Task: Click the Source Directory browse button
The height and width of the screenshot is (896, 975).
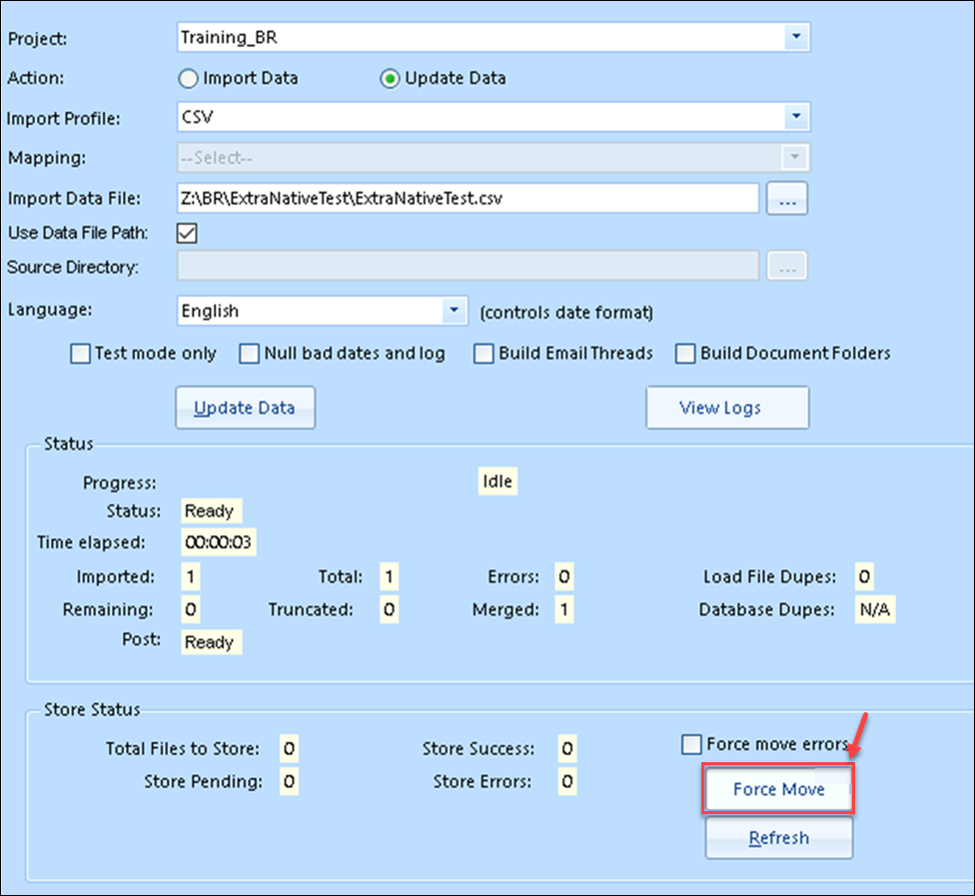Action: [787, 266]
